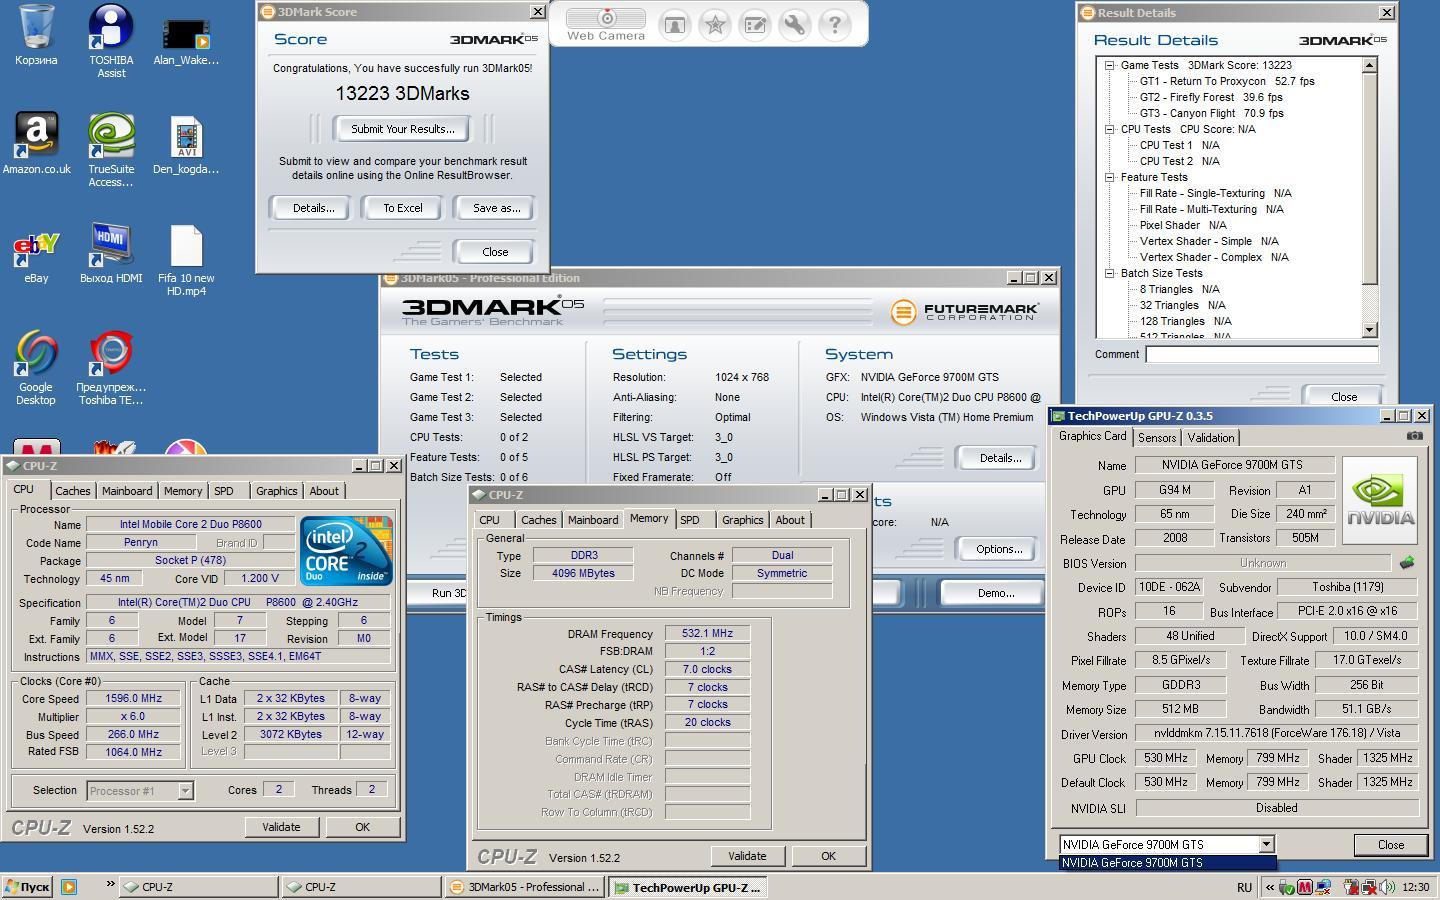Click the RU language indicator

(x=1244, y=887)
